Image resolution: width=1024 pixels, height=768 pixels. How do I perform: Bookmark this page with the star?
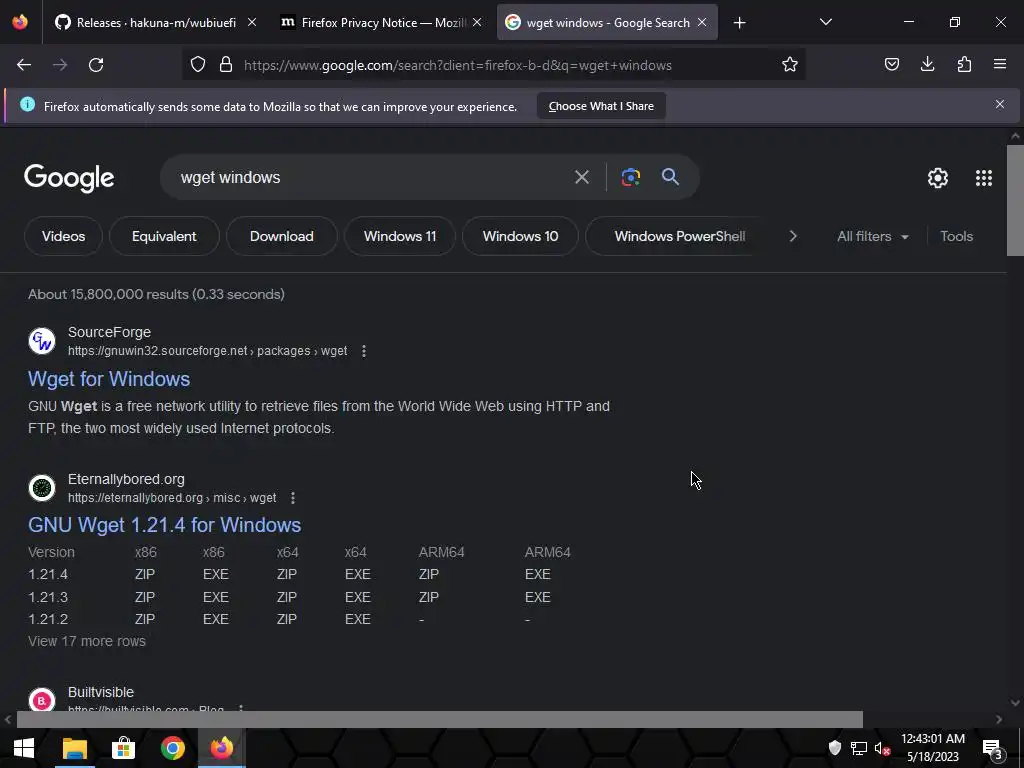point(790,65)
